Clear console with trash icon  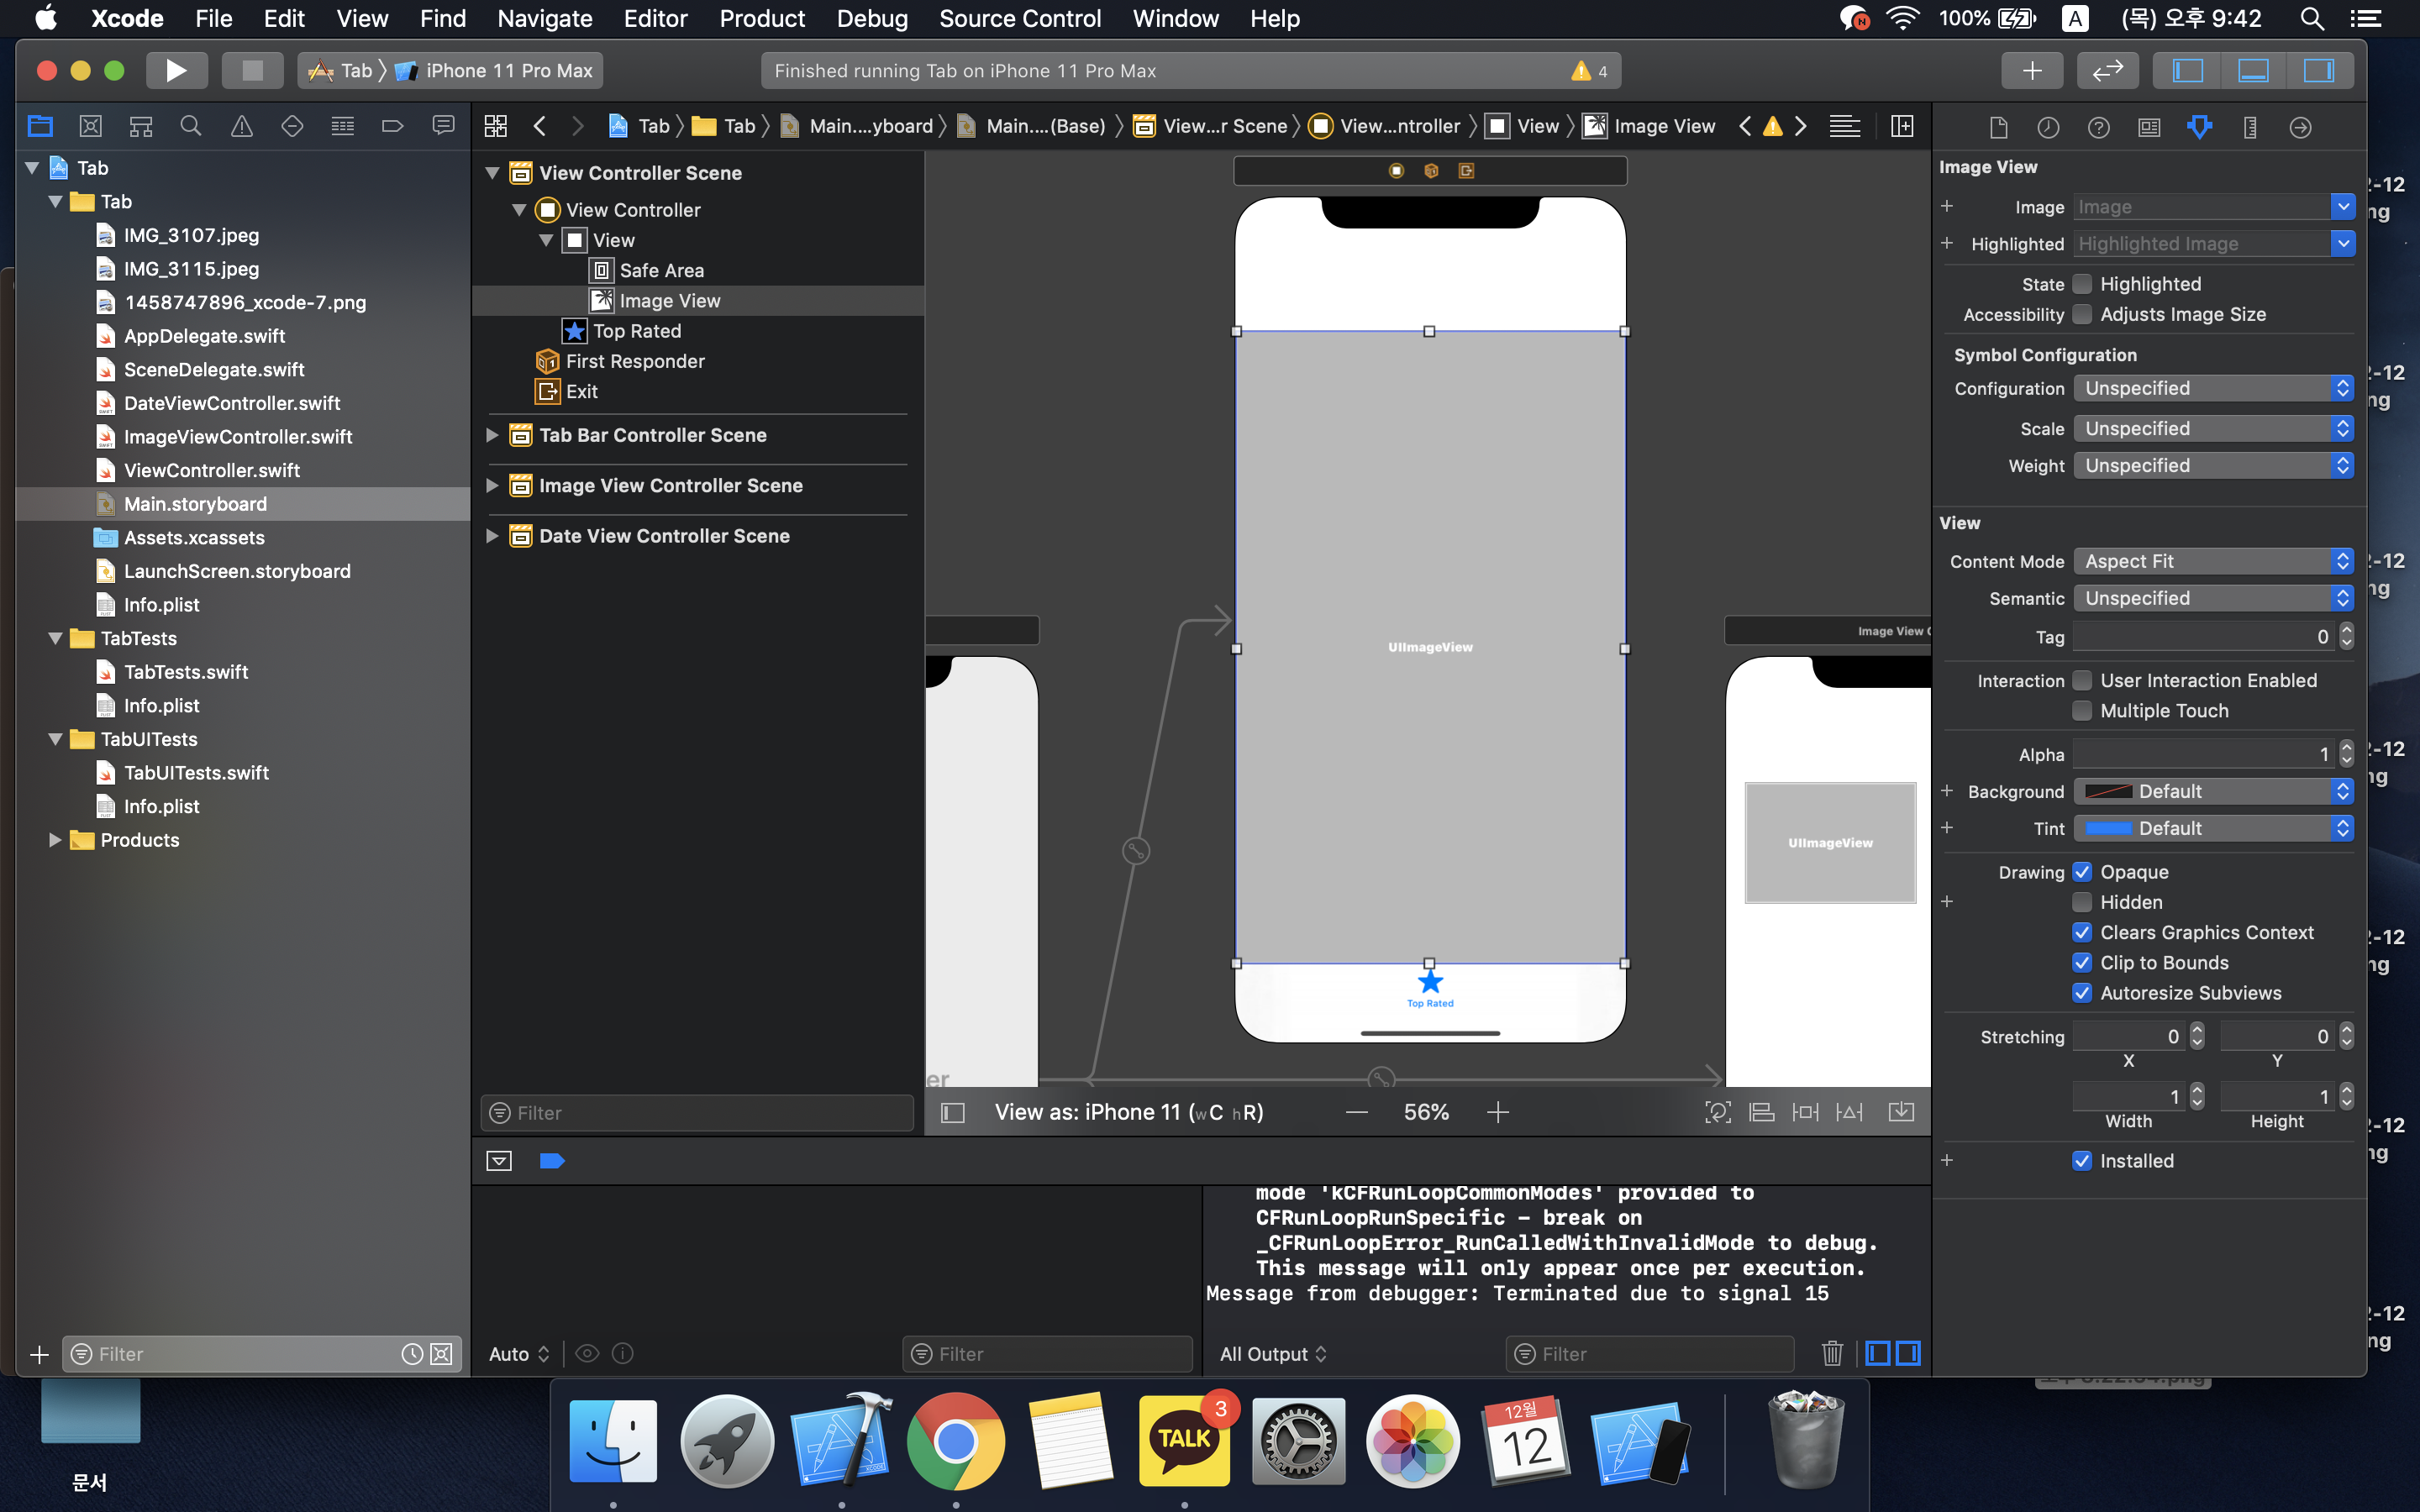click(x=1831, y=1353)
